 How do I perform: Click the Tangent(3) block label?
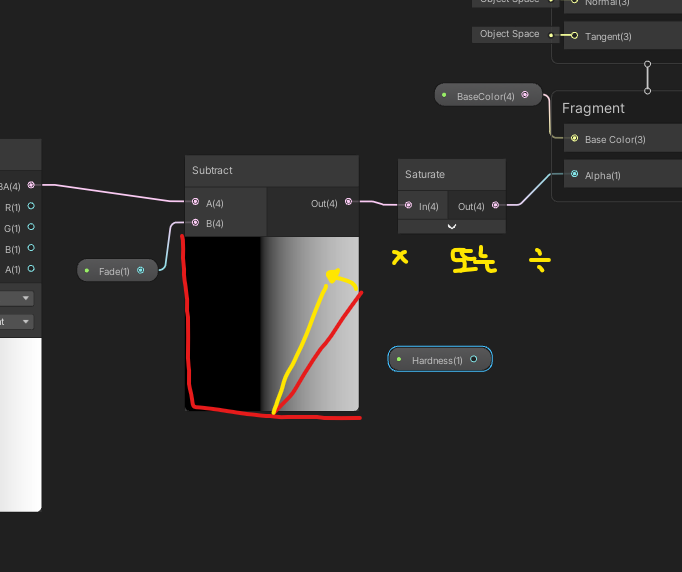[608, 37]
